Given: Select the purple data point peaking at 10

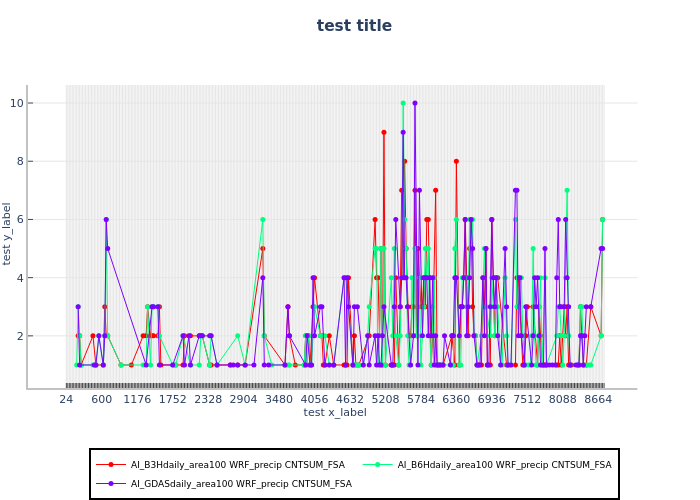Looking at the screenshot, I should pyautogui.click(x=415, y=103).
